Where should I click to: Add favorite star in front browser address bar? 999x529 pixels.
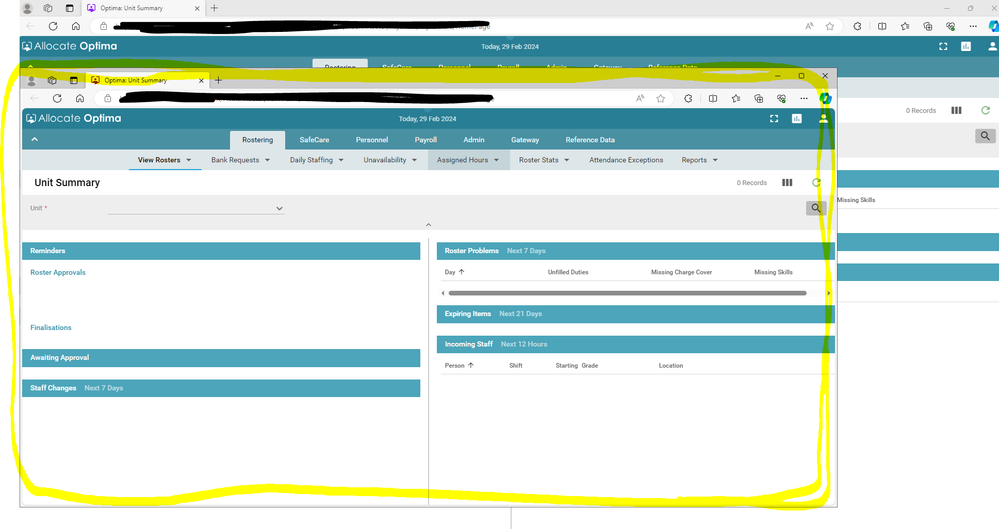[661, 98]
